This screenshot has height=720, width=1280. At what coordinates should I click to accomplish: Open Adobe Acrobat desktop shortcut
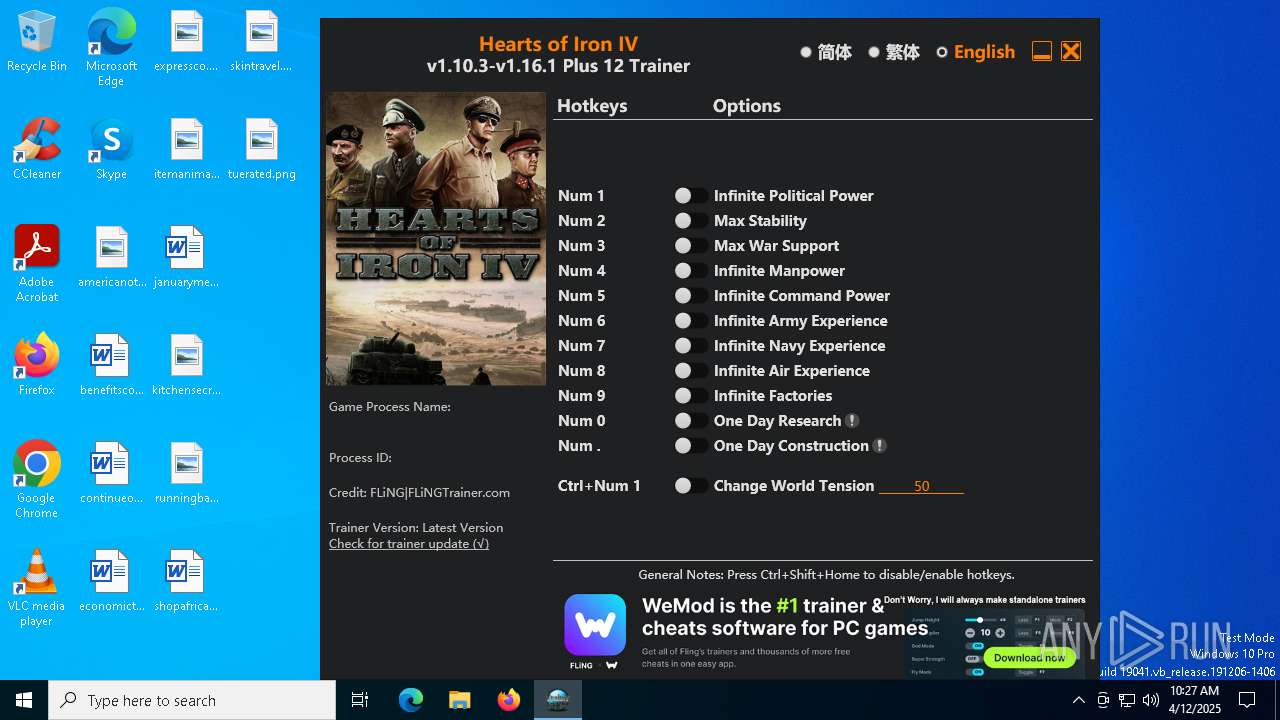point(37,264)
